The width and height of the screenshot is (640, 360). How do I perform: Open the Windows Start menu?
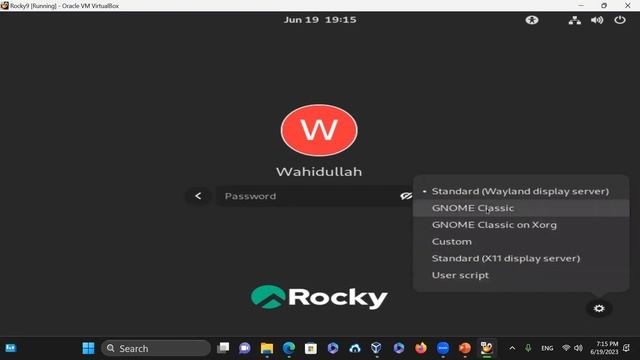point(88,348)
